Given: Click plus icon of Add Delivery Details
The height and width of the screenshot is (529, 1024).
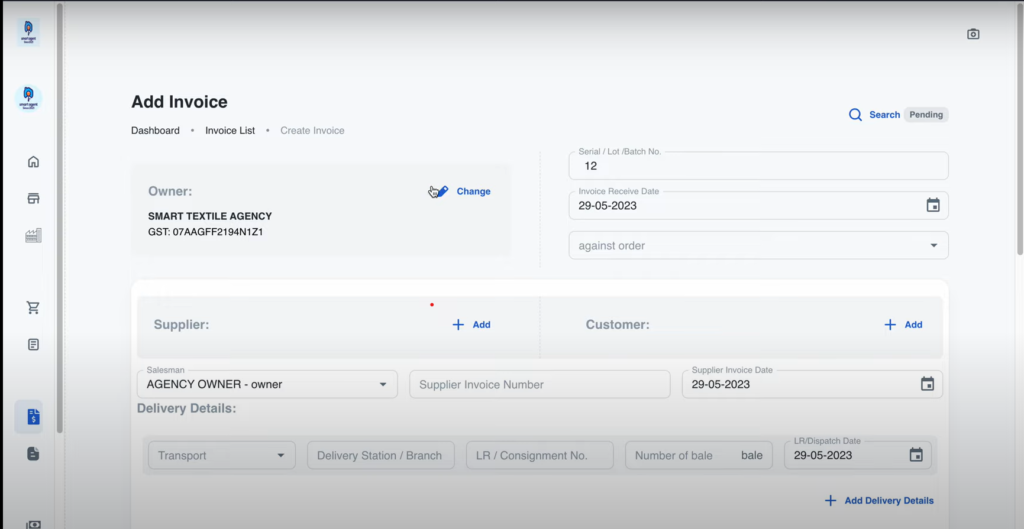Looking at the screenshot, I should (831, 501).
